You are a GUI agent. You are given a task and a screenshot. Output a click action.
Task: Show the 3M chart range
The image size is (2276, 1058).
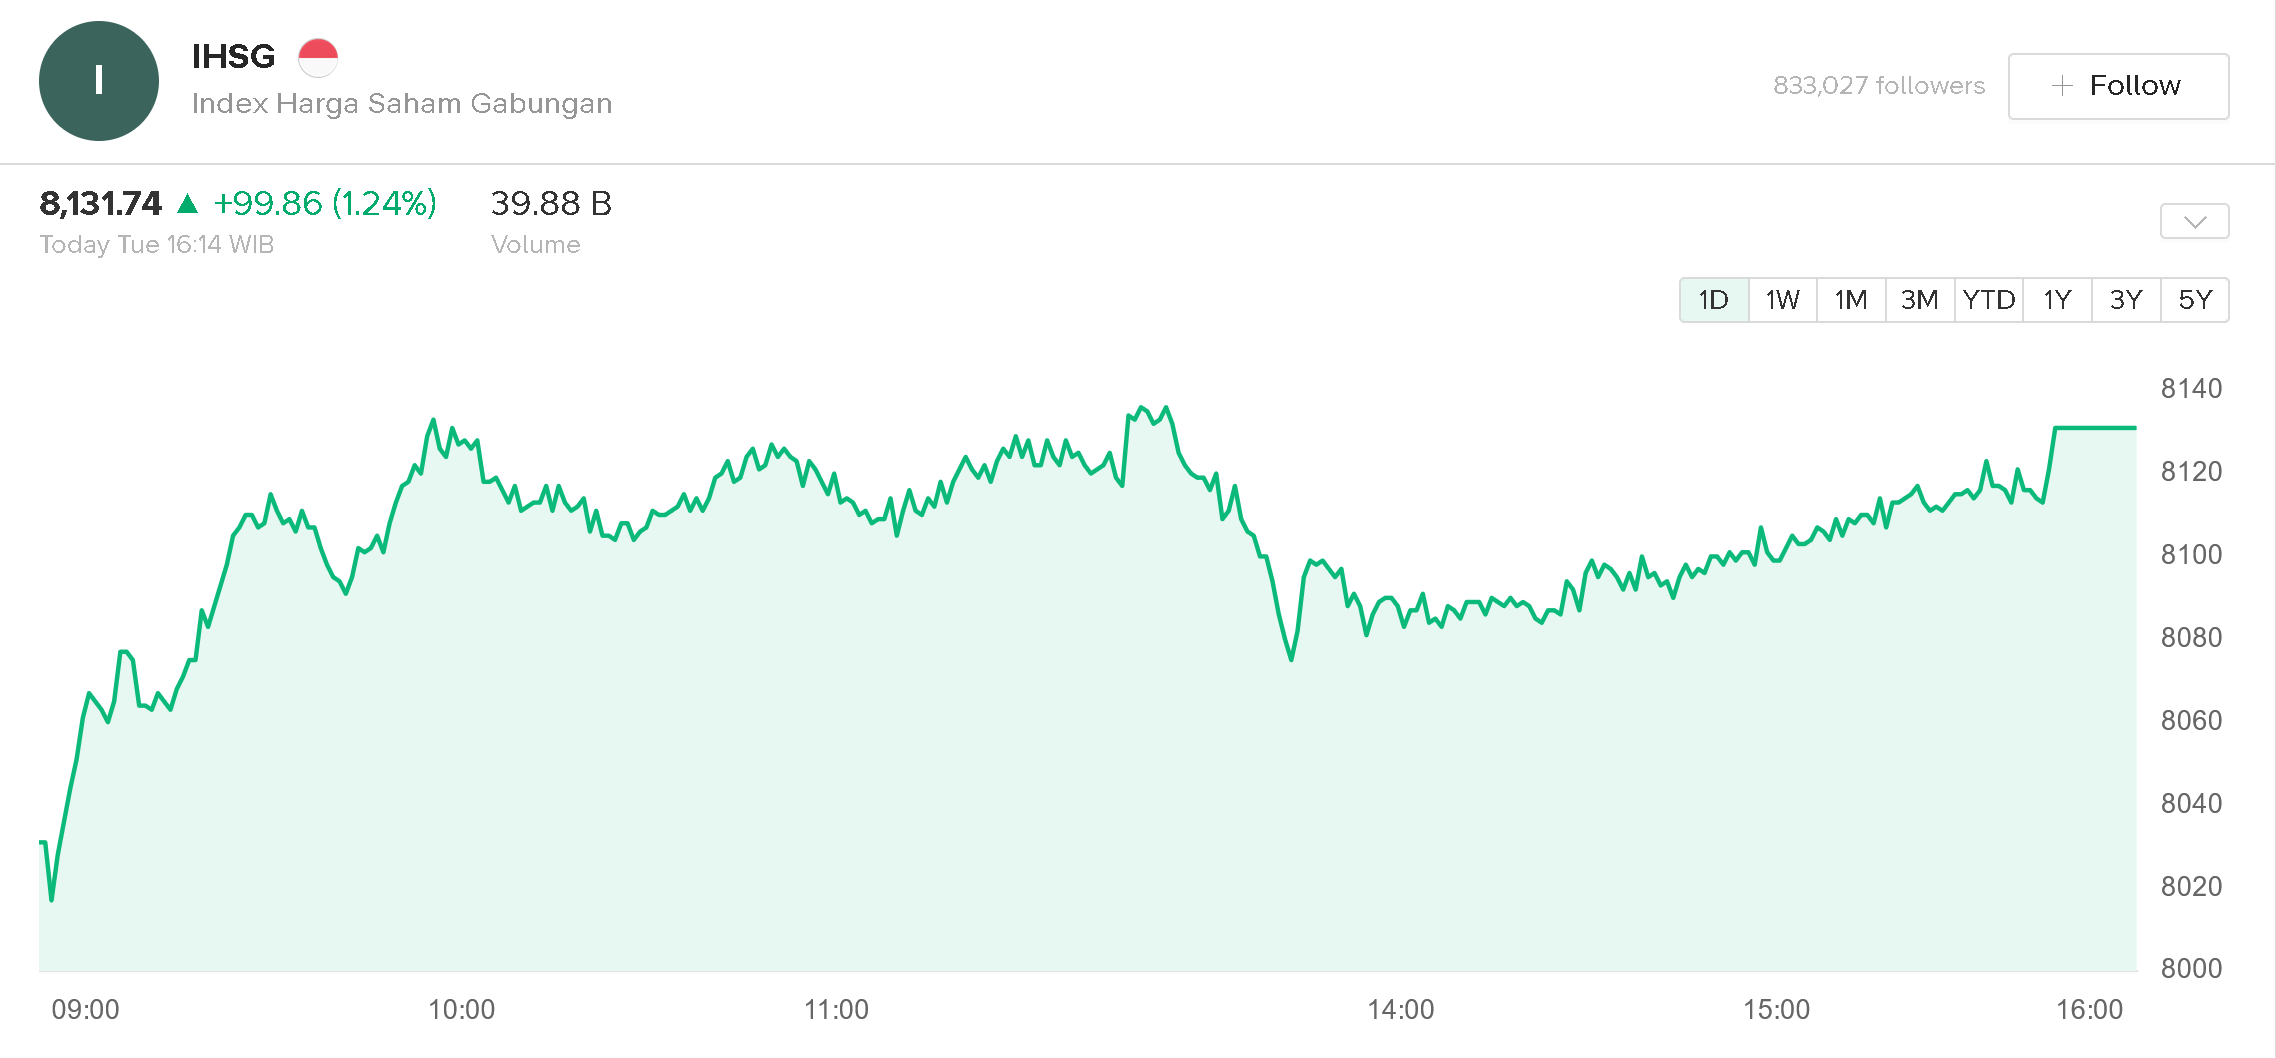(1919, 300)
